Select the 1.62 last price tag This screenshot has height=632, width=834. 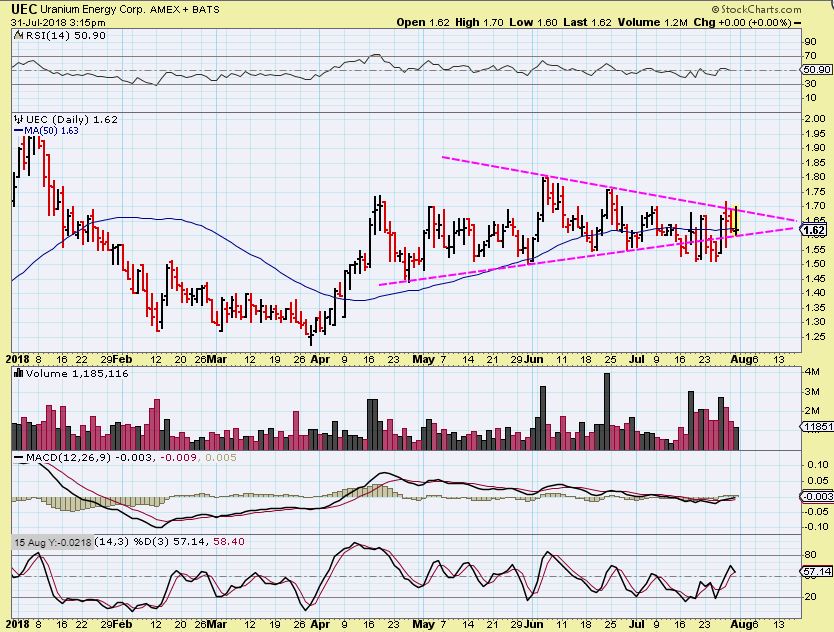click(815, 230)
